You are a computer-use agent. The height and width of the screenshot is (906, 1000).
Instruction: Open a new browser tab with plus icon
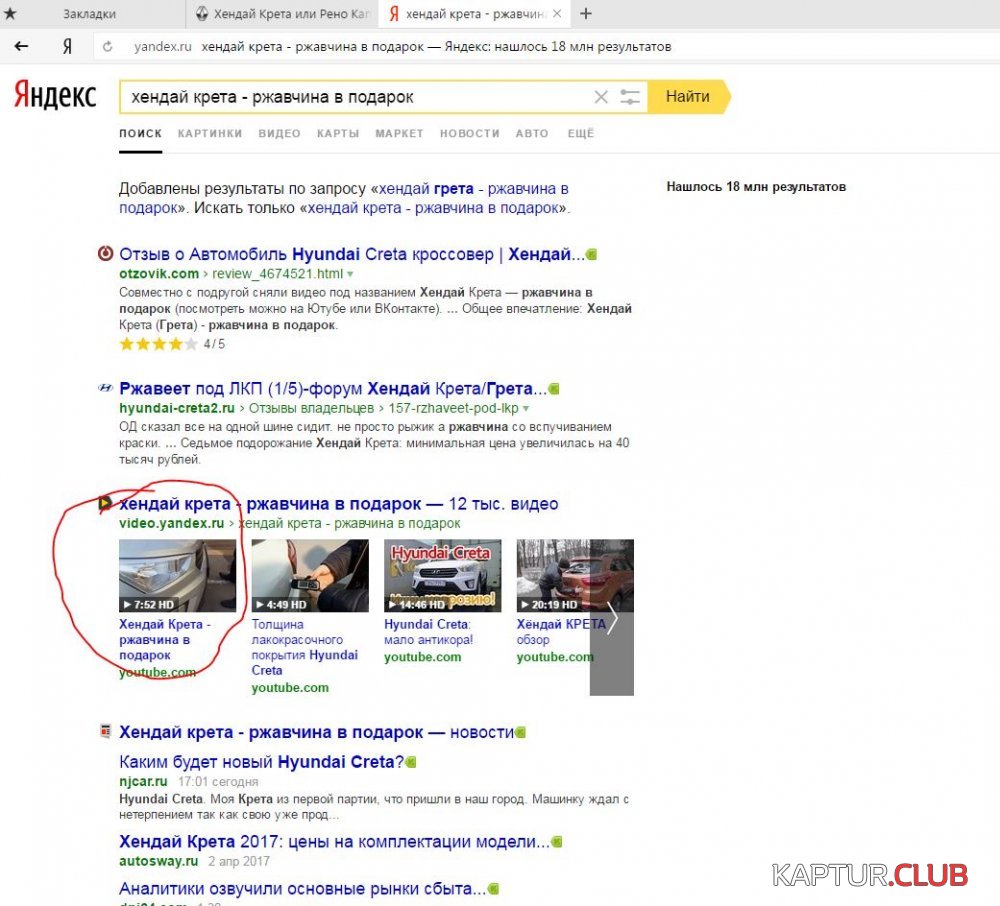[586, 13]
